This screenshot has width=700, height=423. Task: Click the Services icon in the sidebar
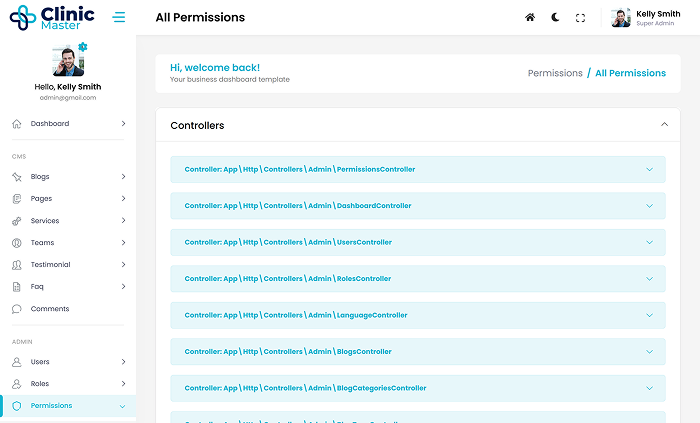(17, 221)
